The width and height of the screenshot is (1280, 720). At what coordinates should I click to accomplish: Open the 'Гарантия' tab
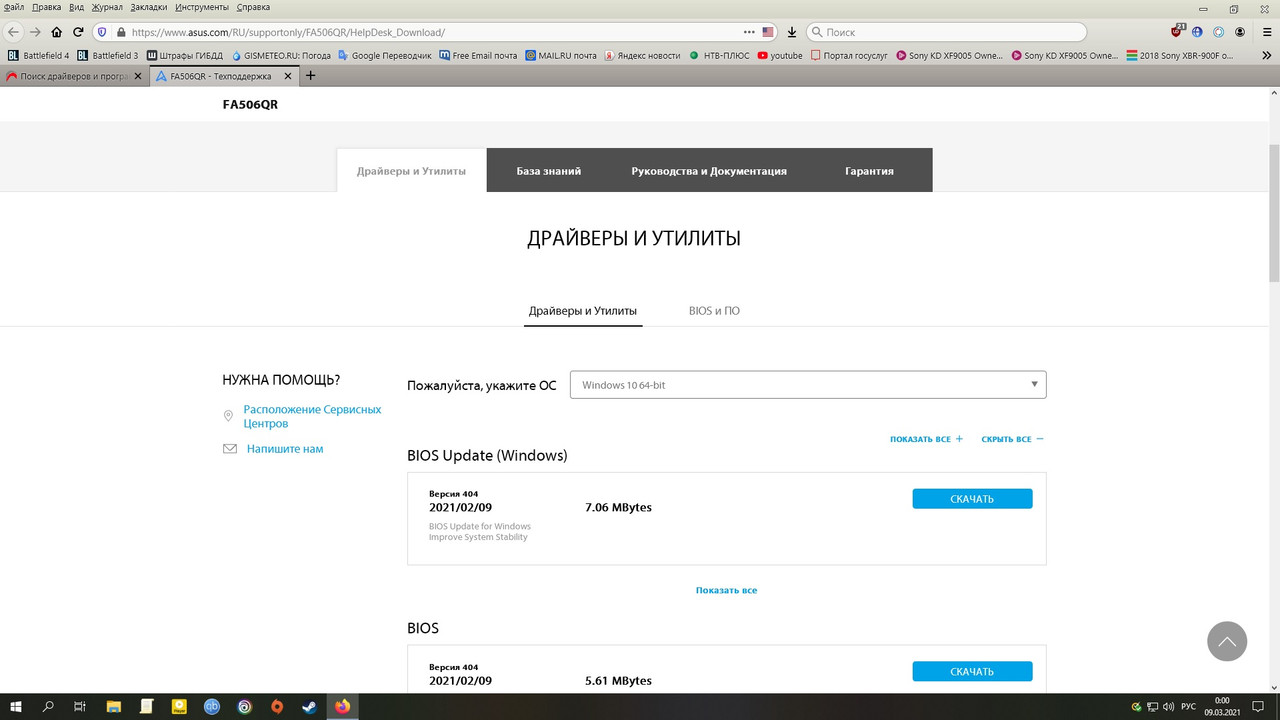[x=869, y=171]
